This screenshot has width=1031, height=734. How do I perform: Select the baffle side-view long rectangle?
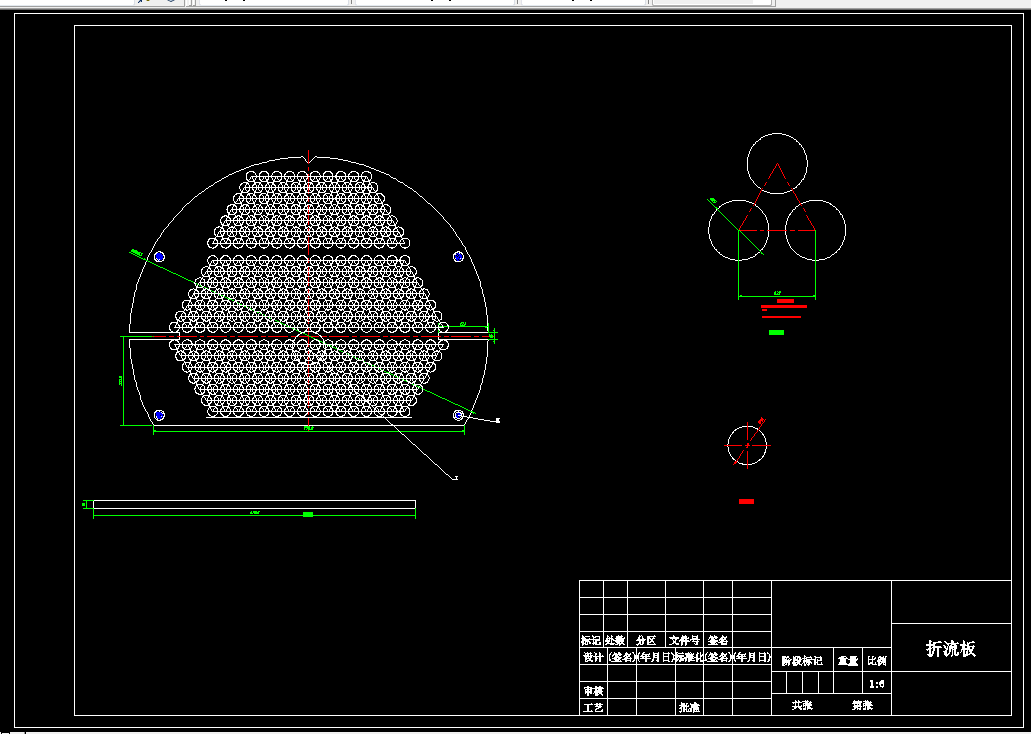pyautogui.click(x=254, y=504)
